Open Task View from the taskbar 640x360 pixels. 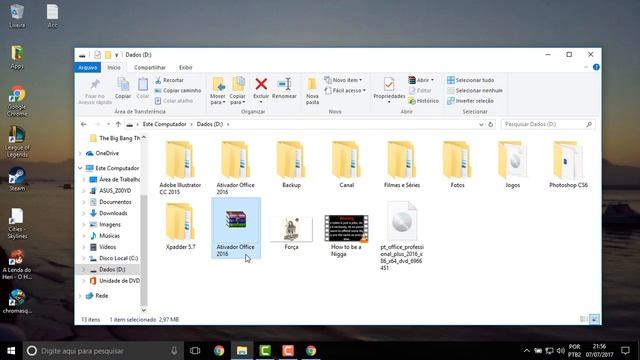pos(195,351)
